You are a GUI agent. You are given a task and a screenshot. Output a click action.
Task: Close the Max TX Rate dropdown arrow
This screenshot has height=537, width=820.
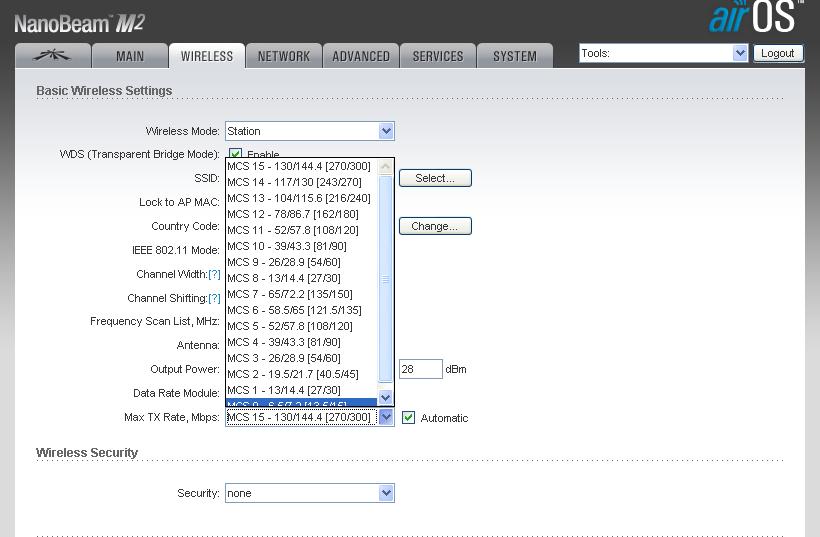(386, 417)
